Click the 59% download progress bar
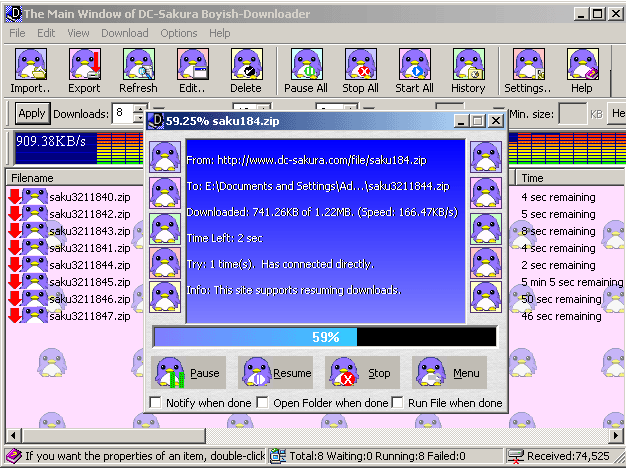 click(x=325, y=337)
